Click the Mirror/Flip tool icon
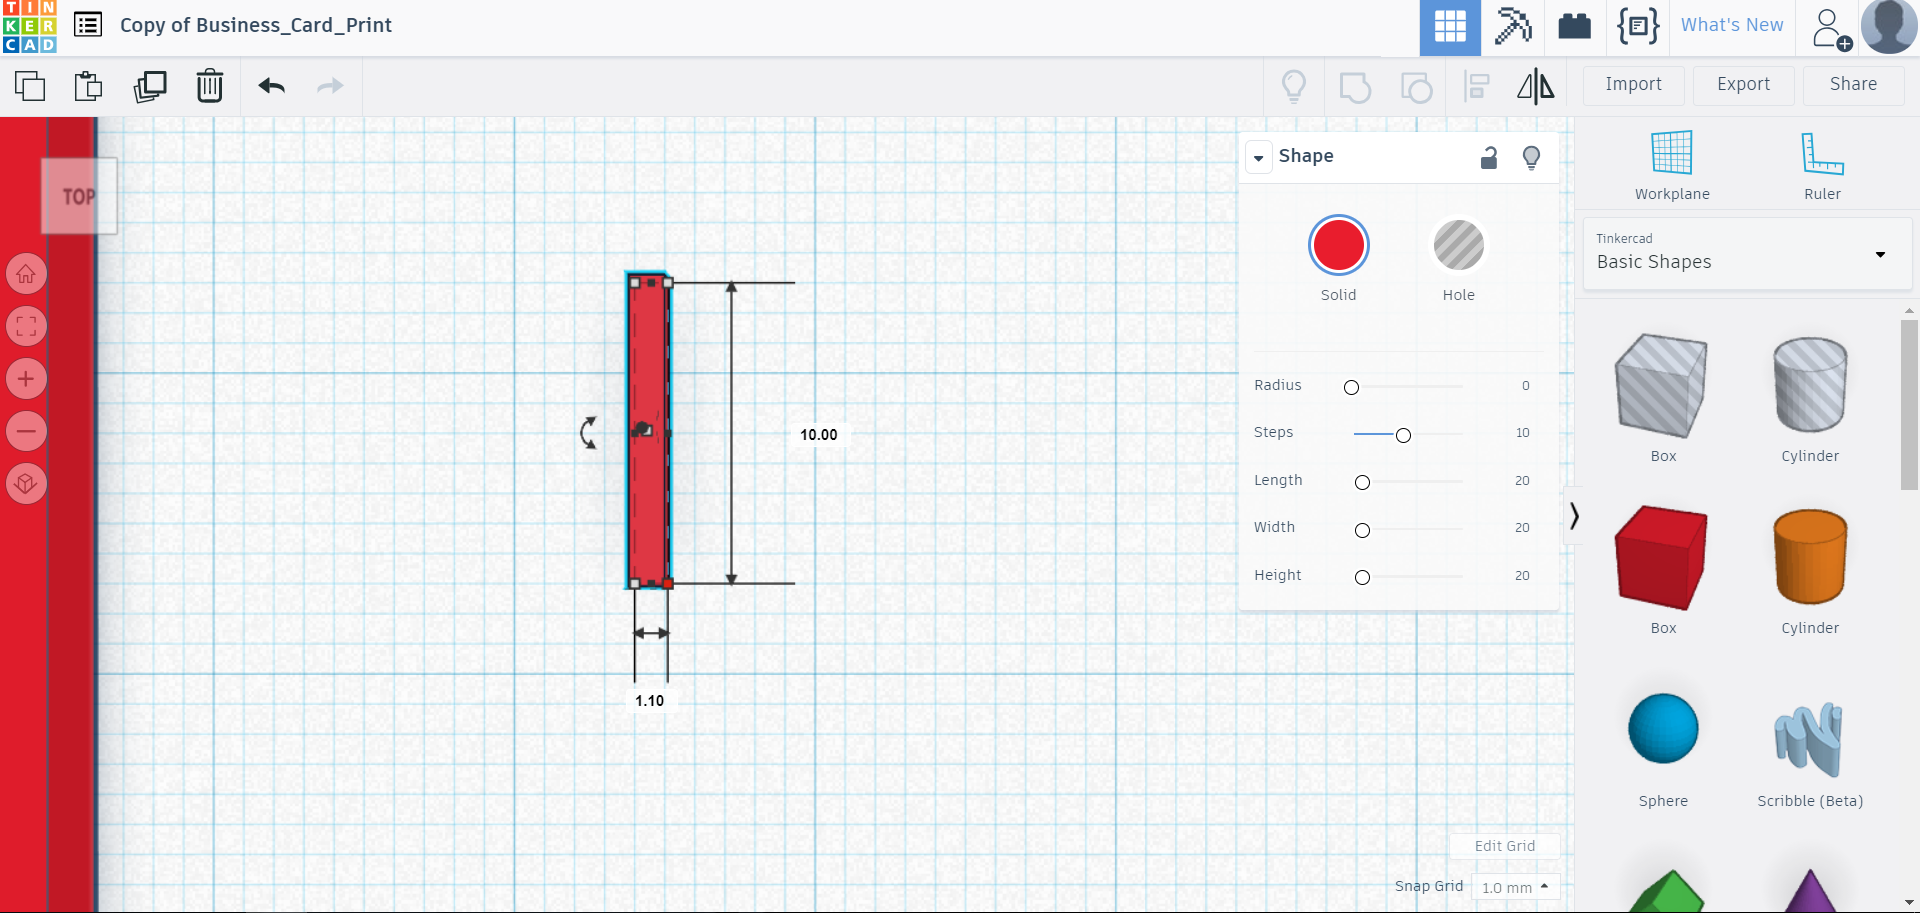 [x=1536, y=86]
